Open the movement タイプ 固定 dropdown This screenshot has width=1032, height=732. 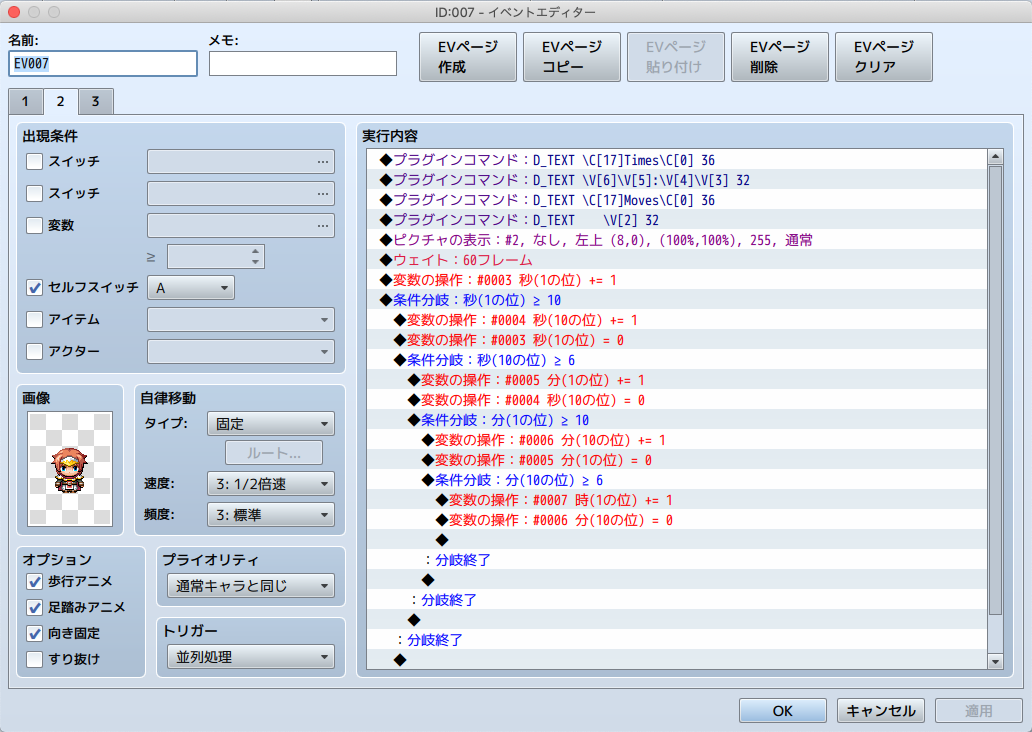pyautogui.click(x=271, y=424)
